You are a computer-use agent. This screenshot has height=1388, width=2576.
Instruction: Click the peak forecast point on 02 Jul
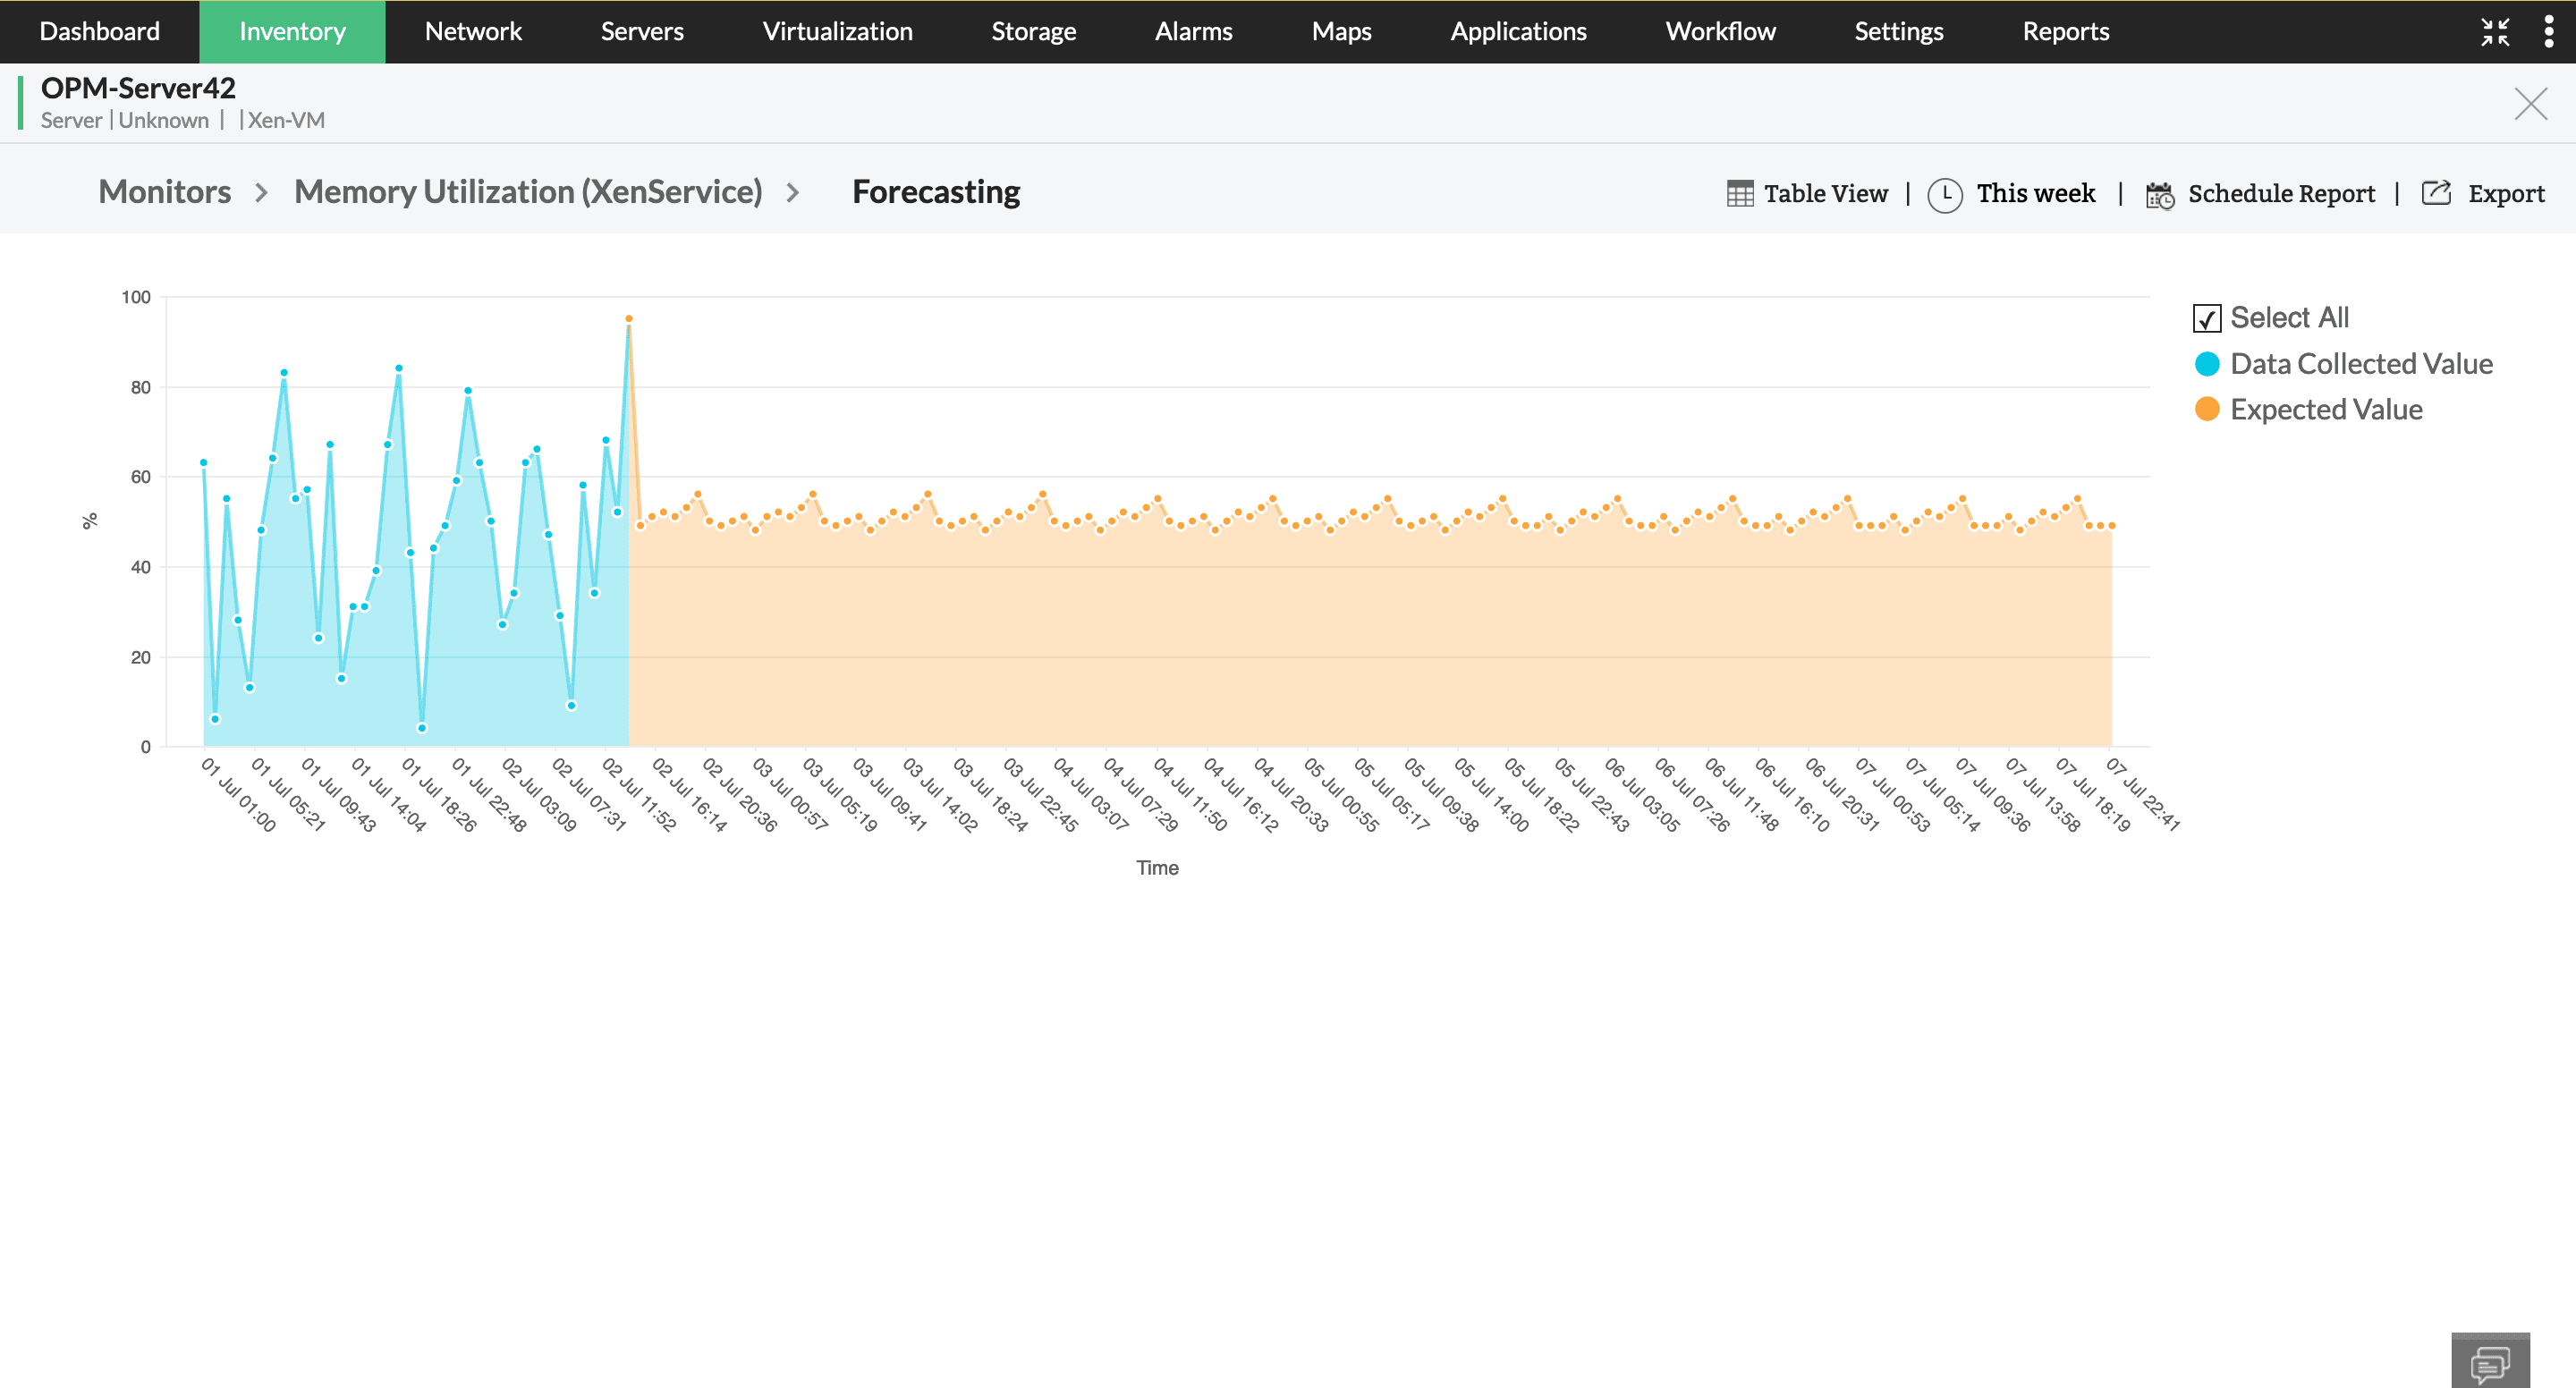[628, 319]
